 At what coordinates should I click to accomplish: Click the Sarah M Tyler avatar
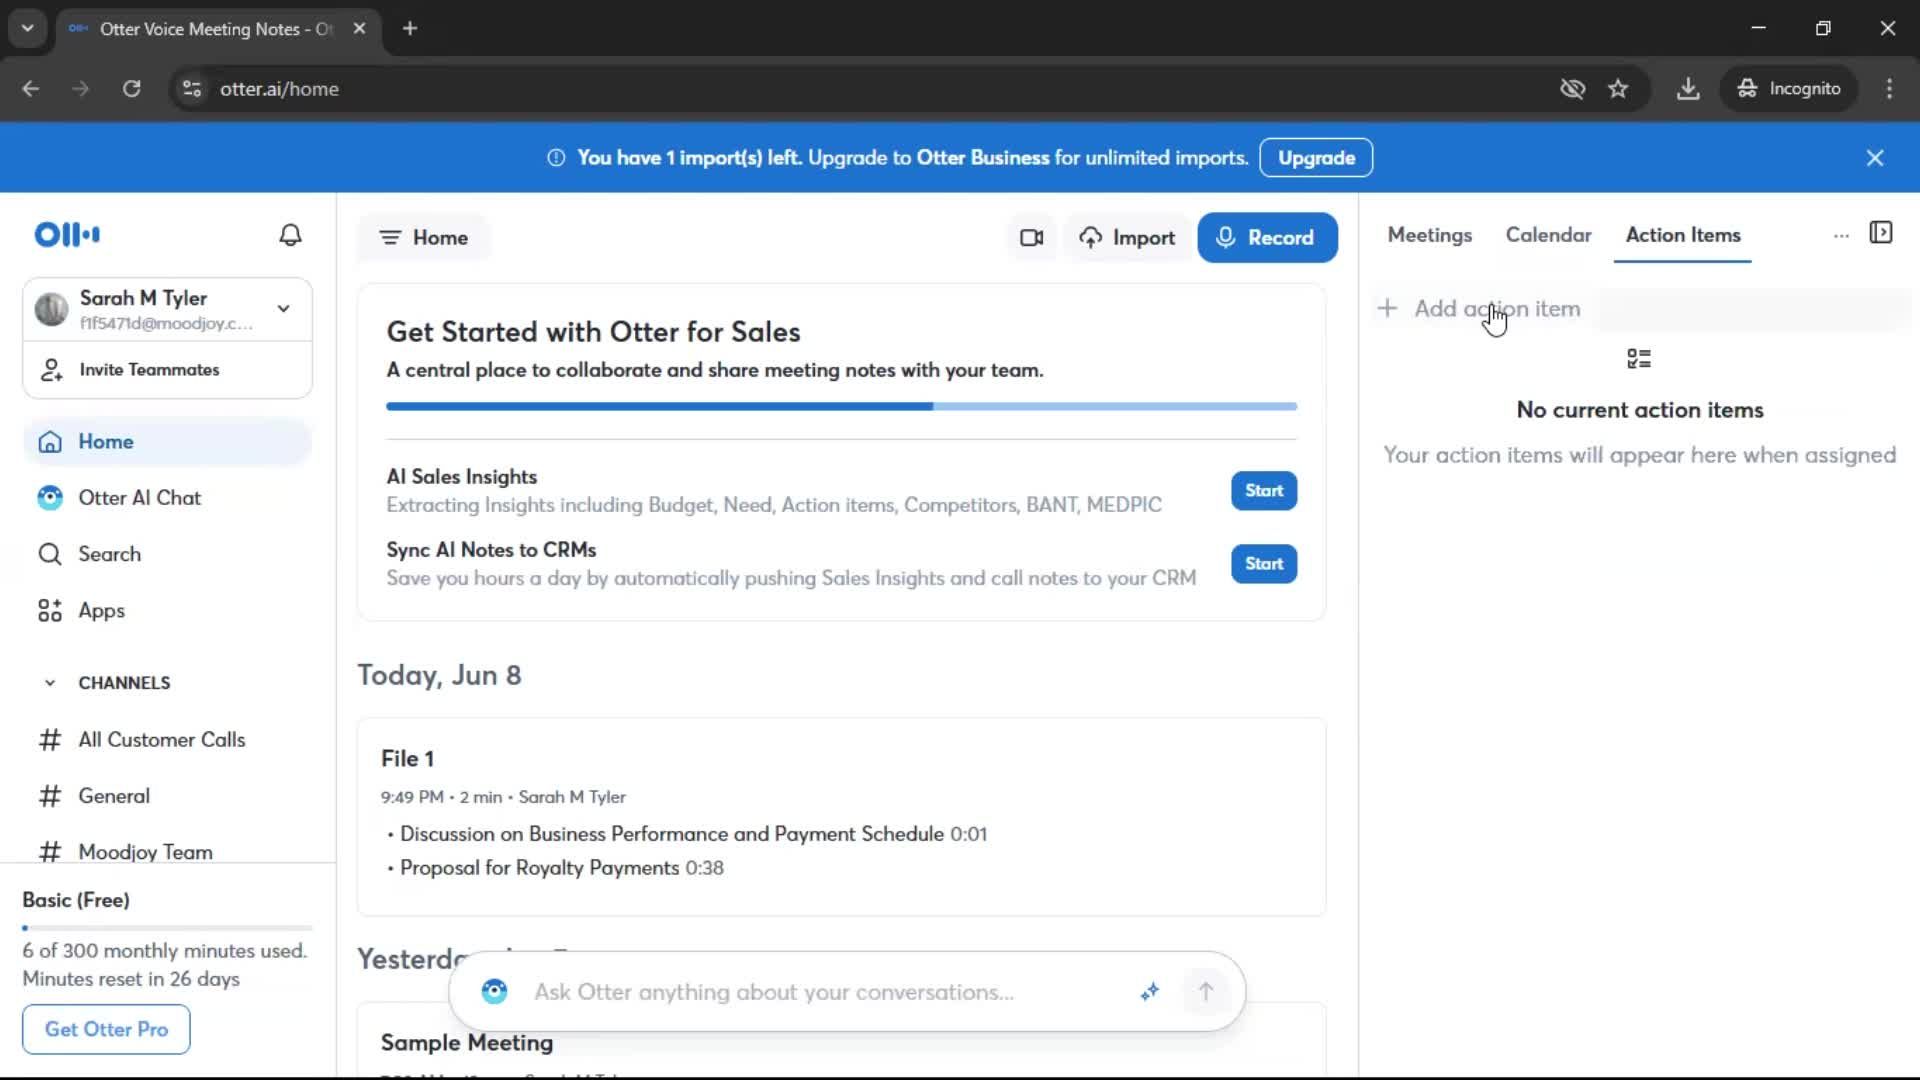click(x=51, y=309)
